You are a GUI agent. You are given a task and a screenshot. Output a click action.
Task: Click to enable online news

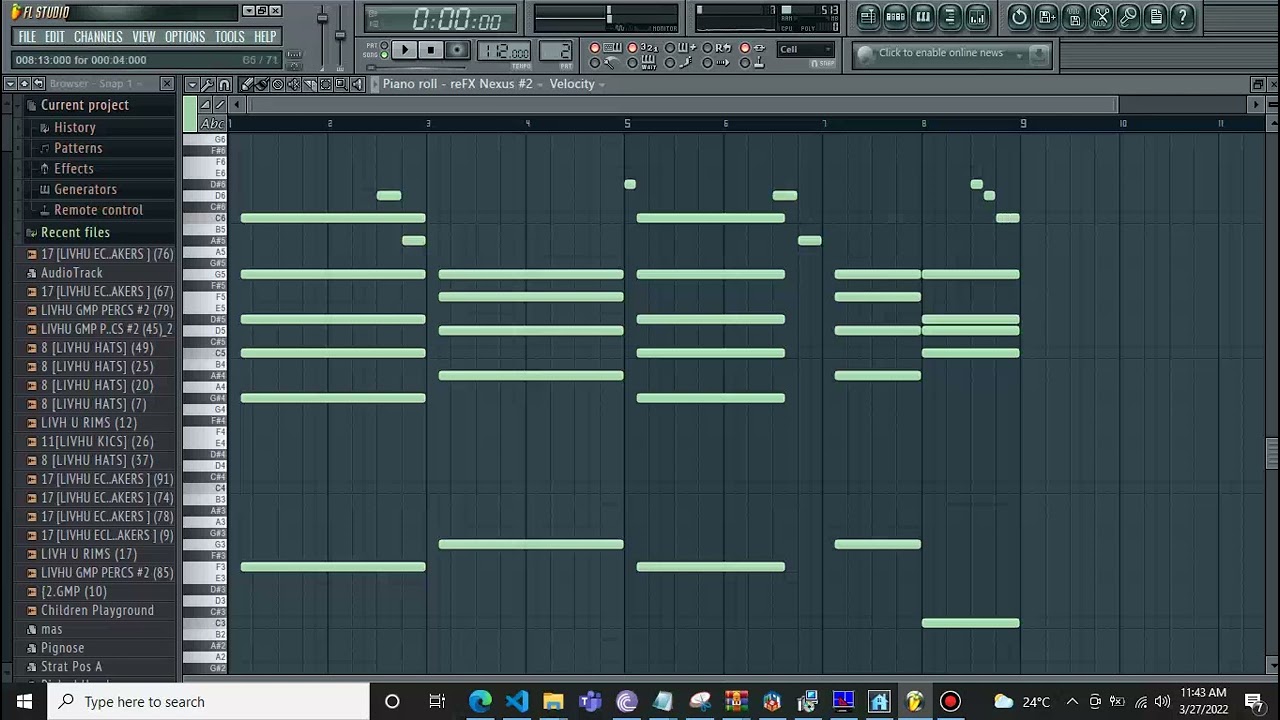tap(941, 53)
